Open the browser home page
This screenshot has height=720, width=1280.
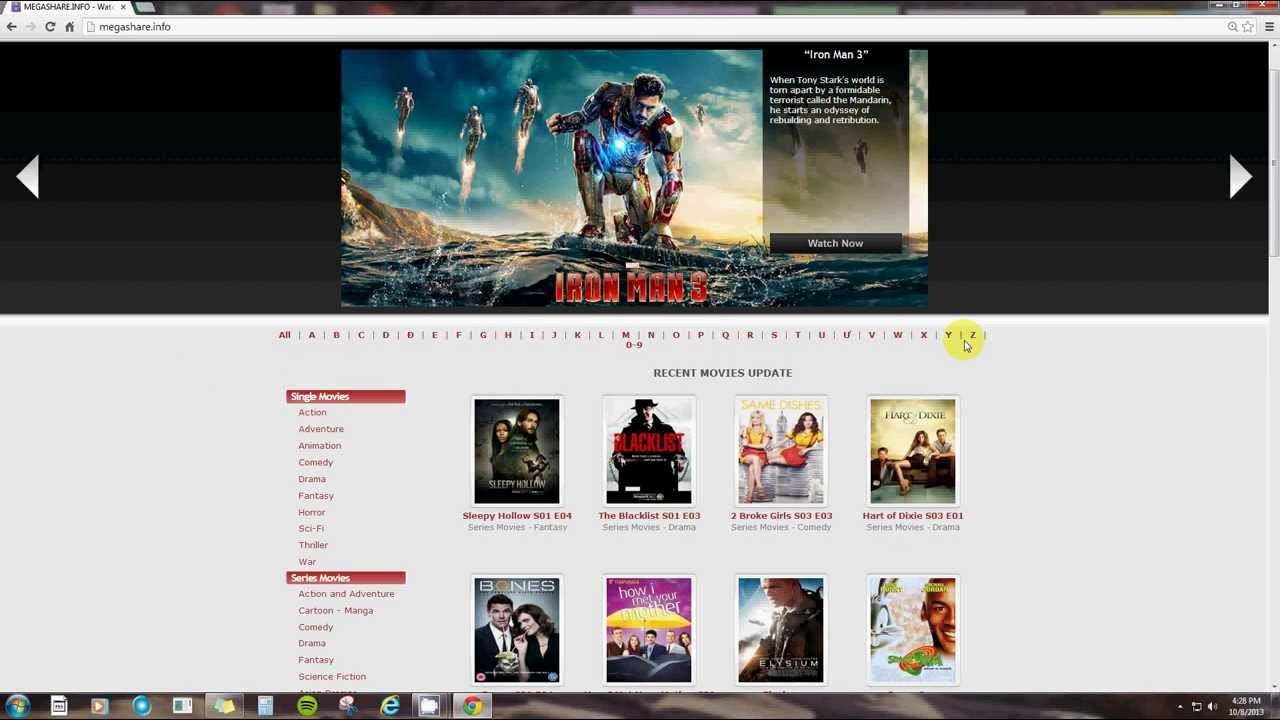click(69, 27)
